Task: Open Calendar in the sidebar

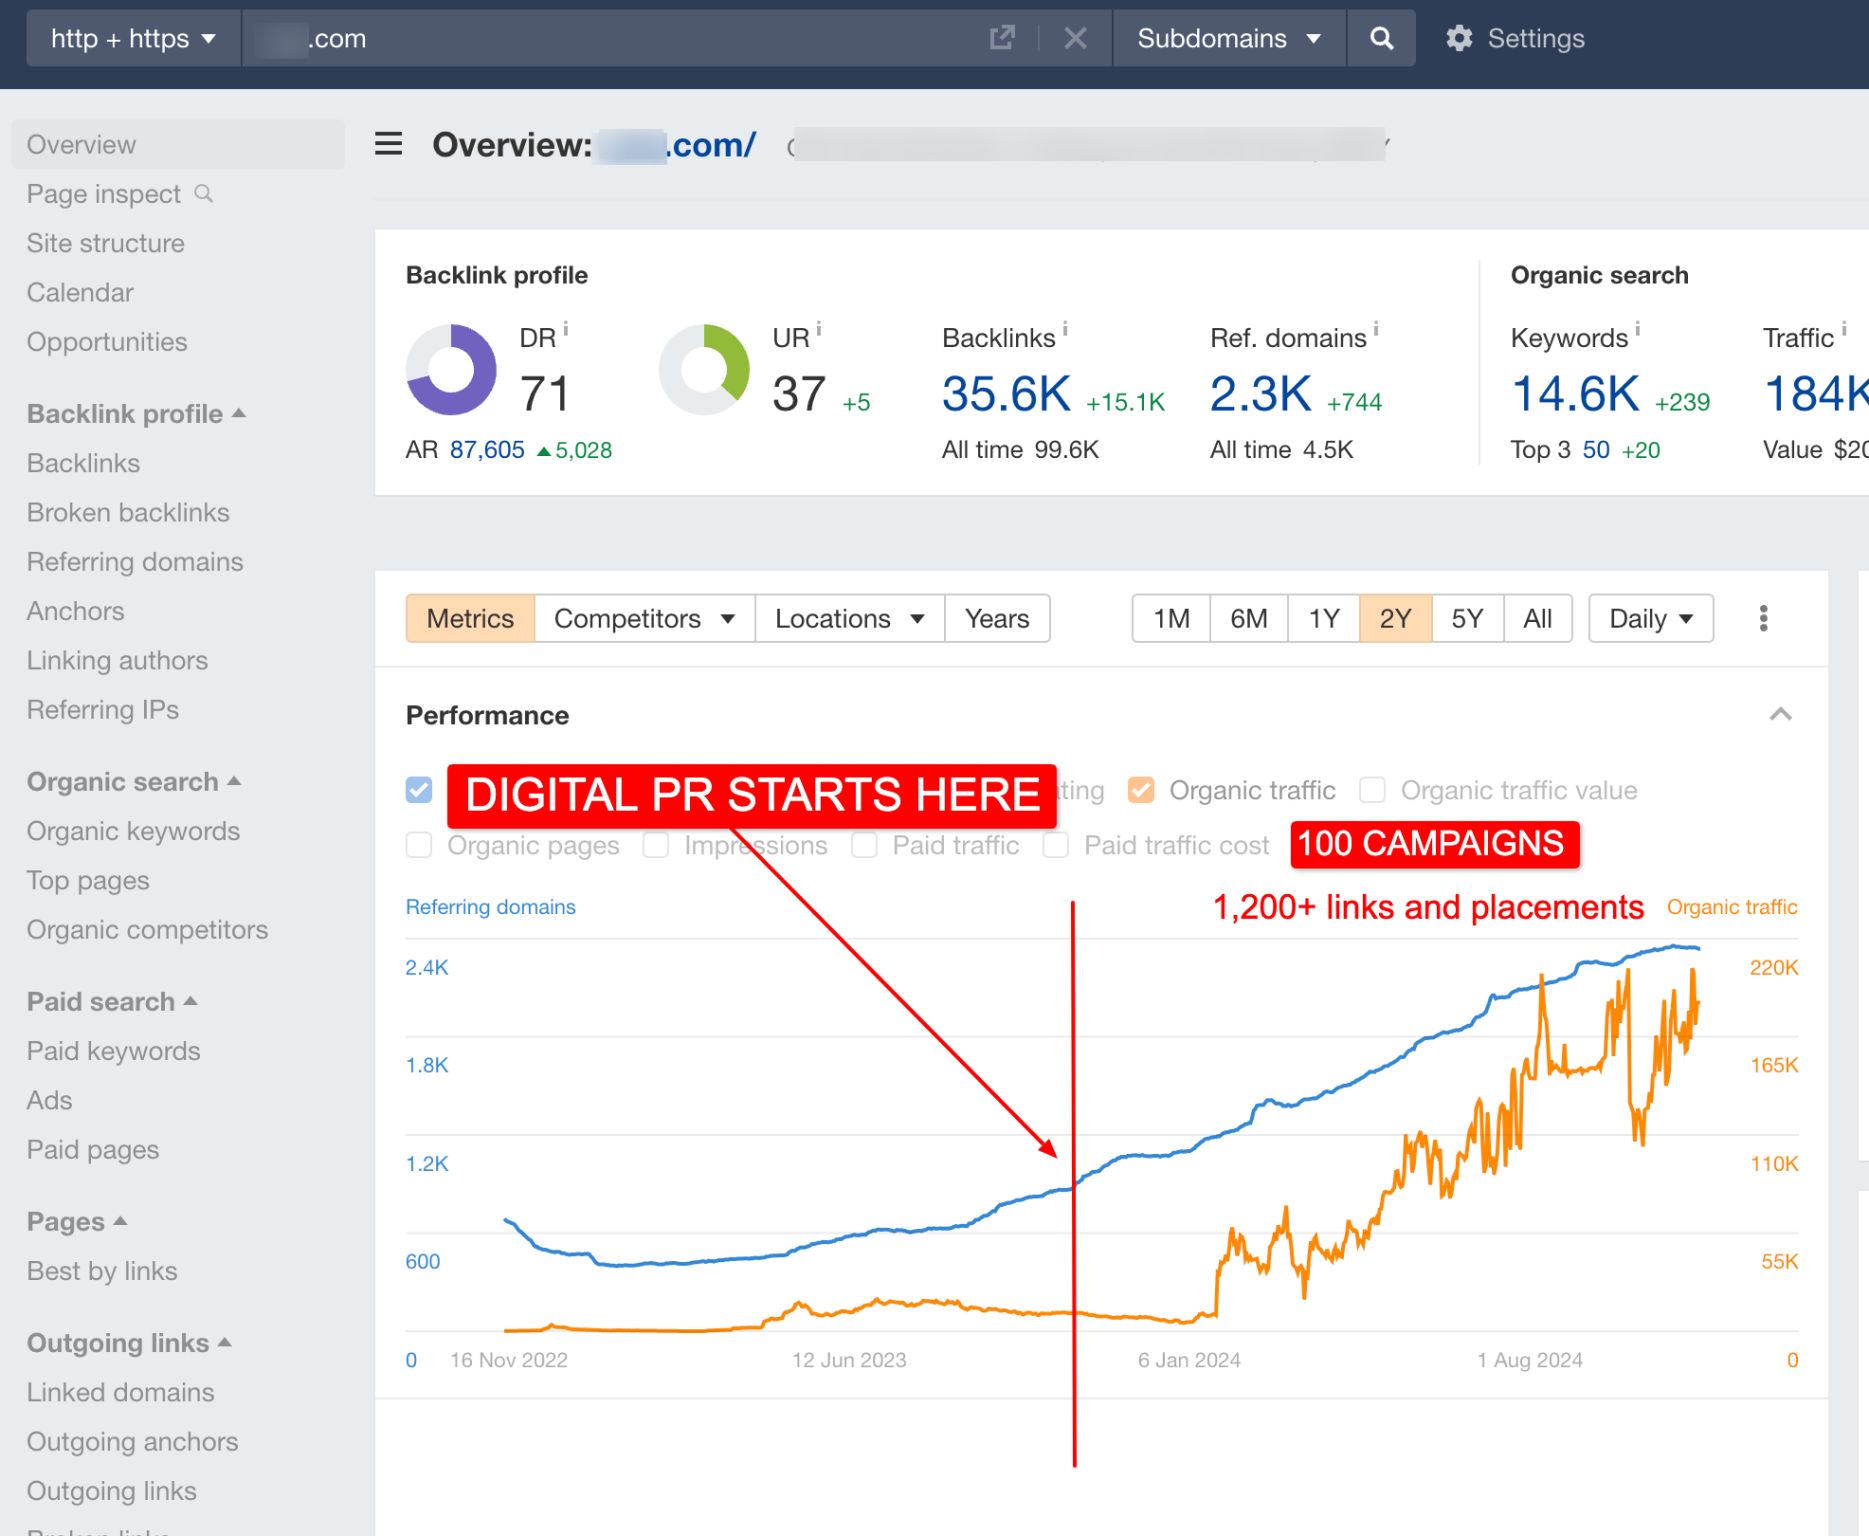Action: (80, 292)
